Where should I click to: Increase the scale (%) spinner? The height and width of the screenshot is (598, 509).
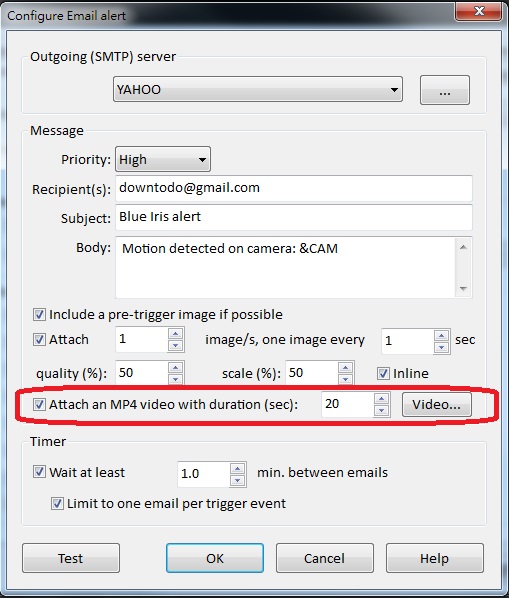point(345,368)
